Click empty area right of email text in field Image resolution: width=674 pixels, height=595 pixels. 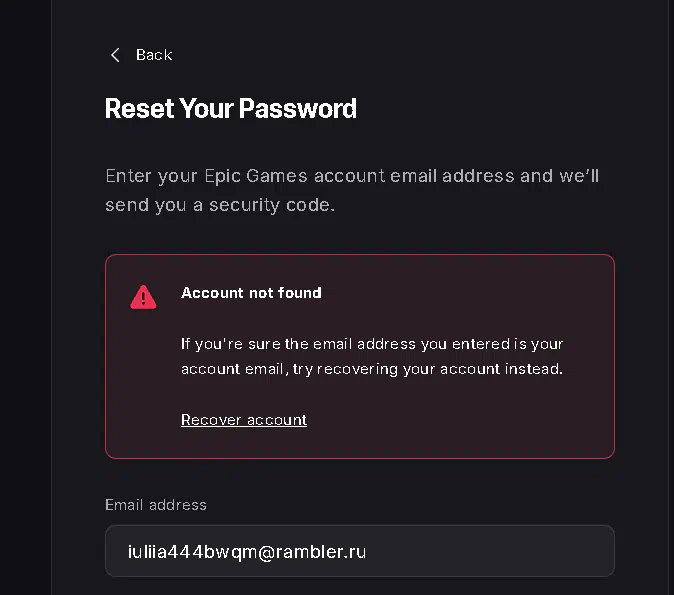[490, 551]
